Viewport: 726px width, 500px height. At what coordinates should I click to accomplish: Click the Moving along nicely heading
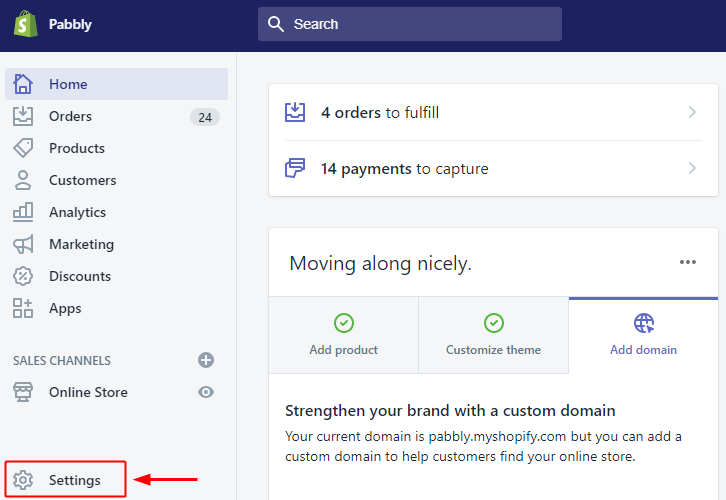click(x=380, y=263)
